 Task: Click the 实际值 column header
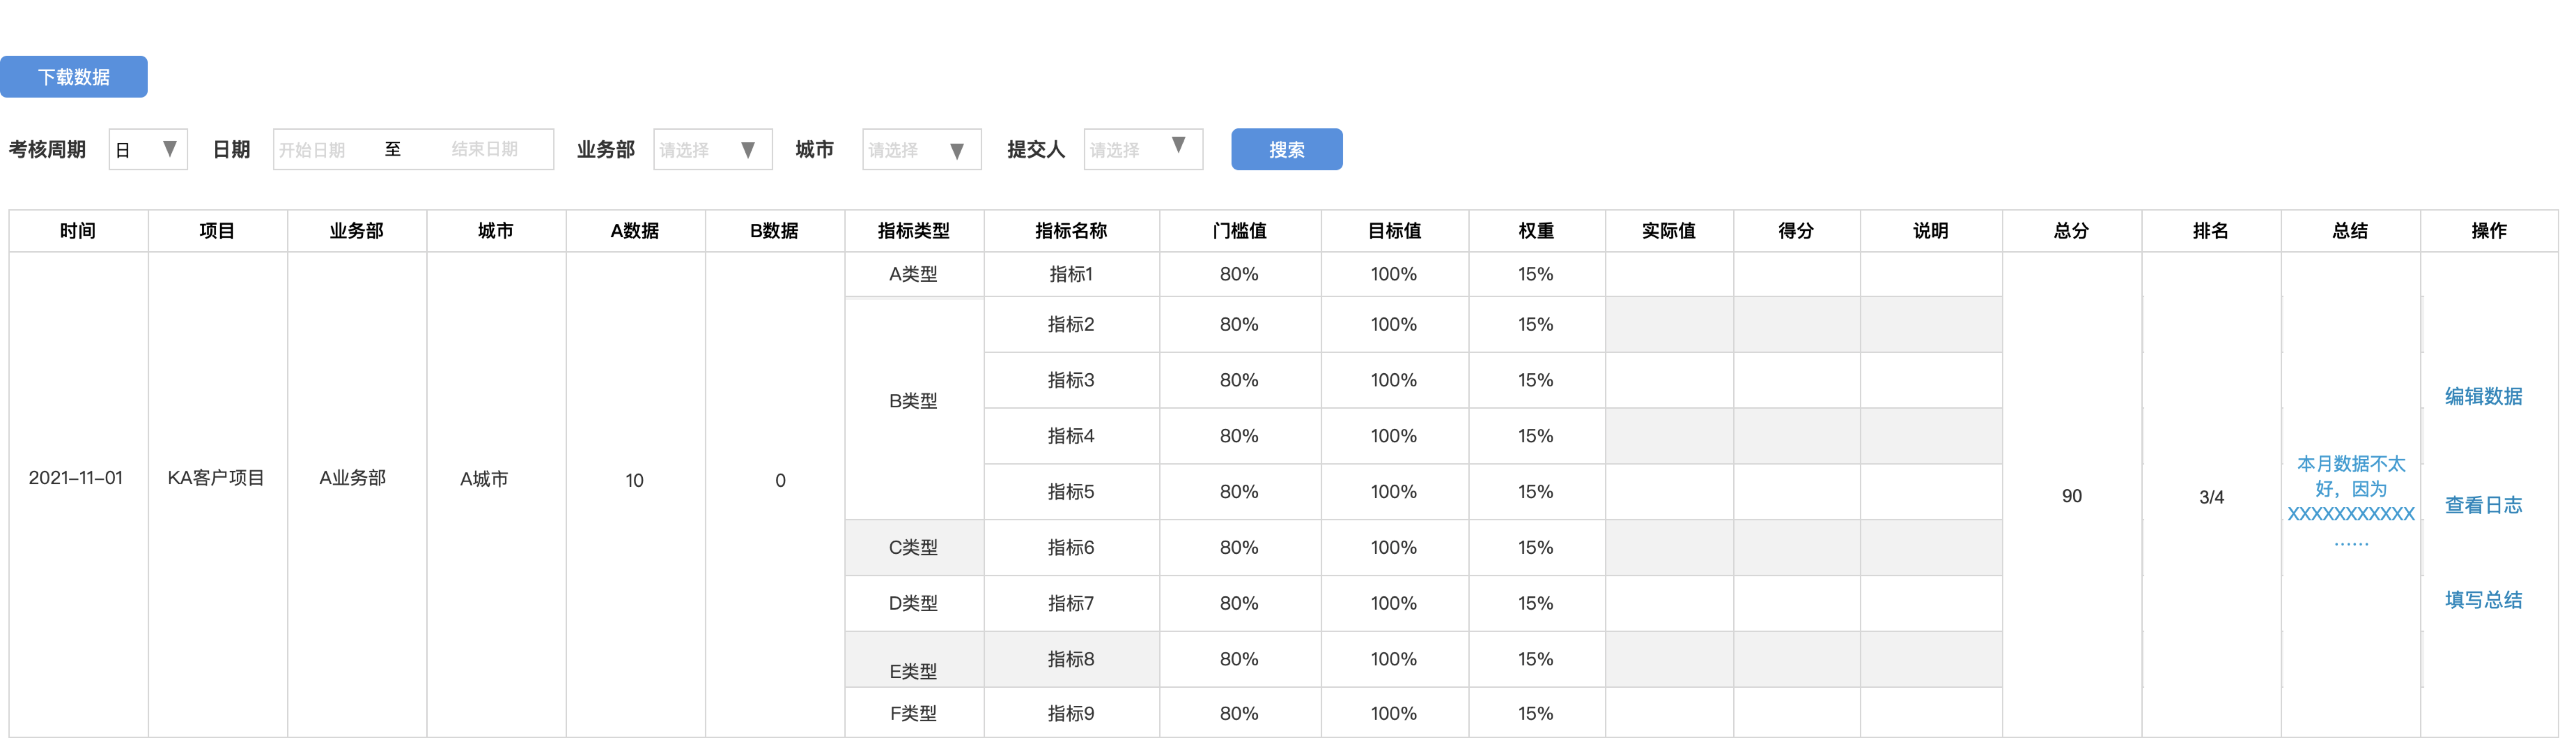pyautogui.click(x=1668, y=231)
